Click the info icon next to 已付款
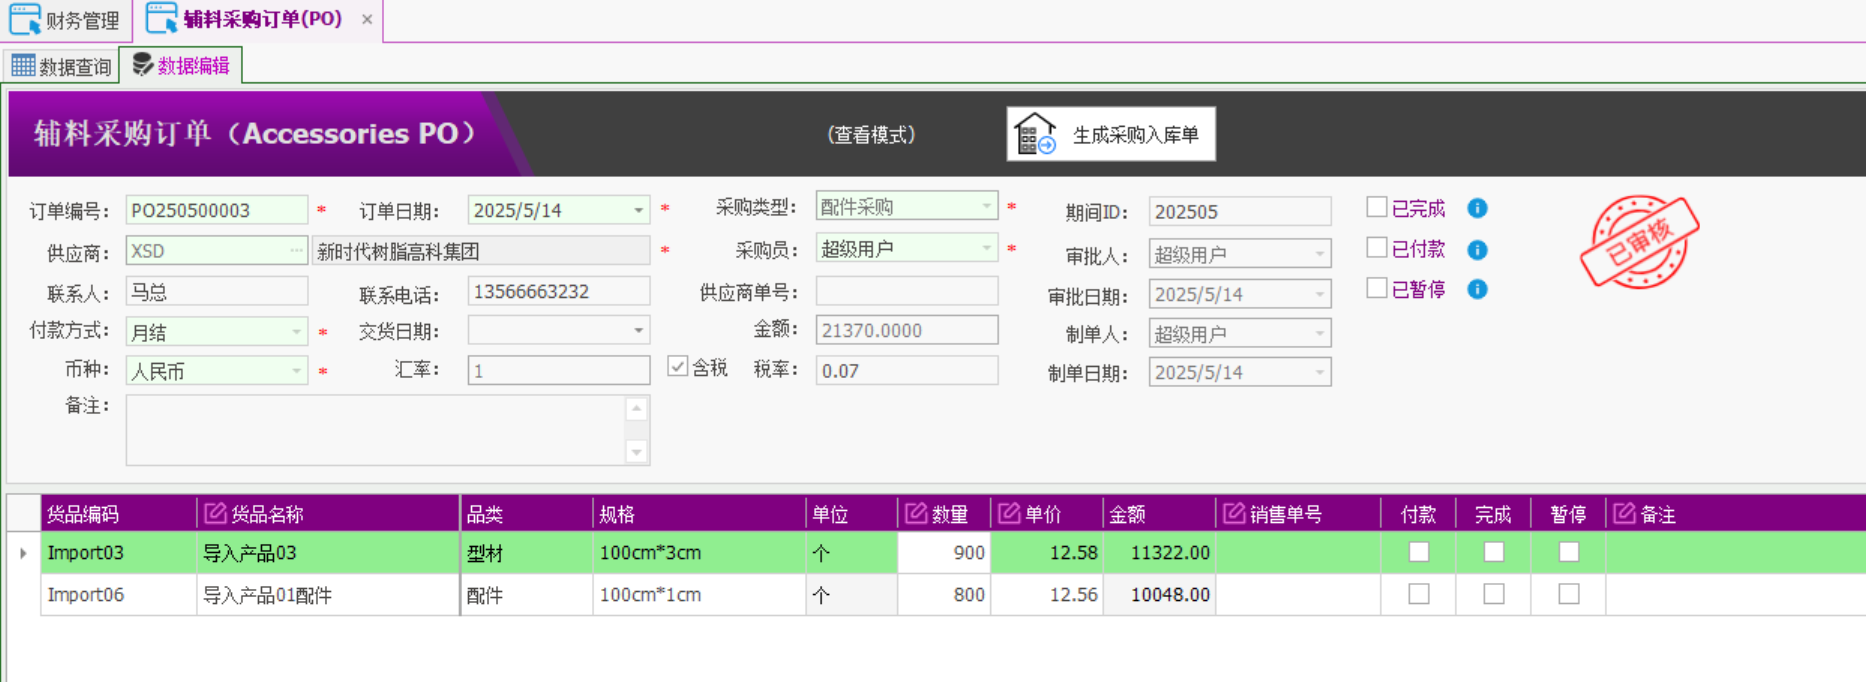 (x=1477, y=249)
